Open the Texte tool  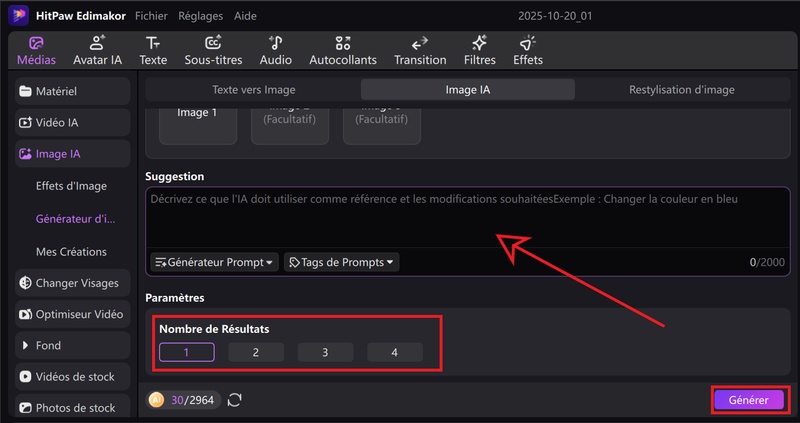pos(153,51)
